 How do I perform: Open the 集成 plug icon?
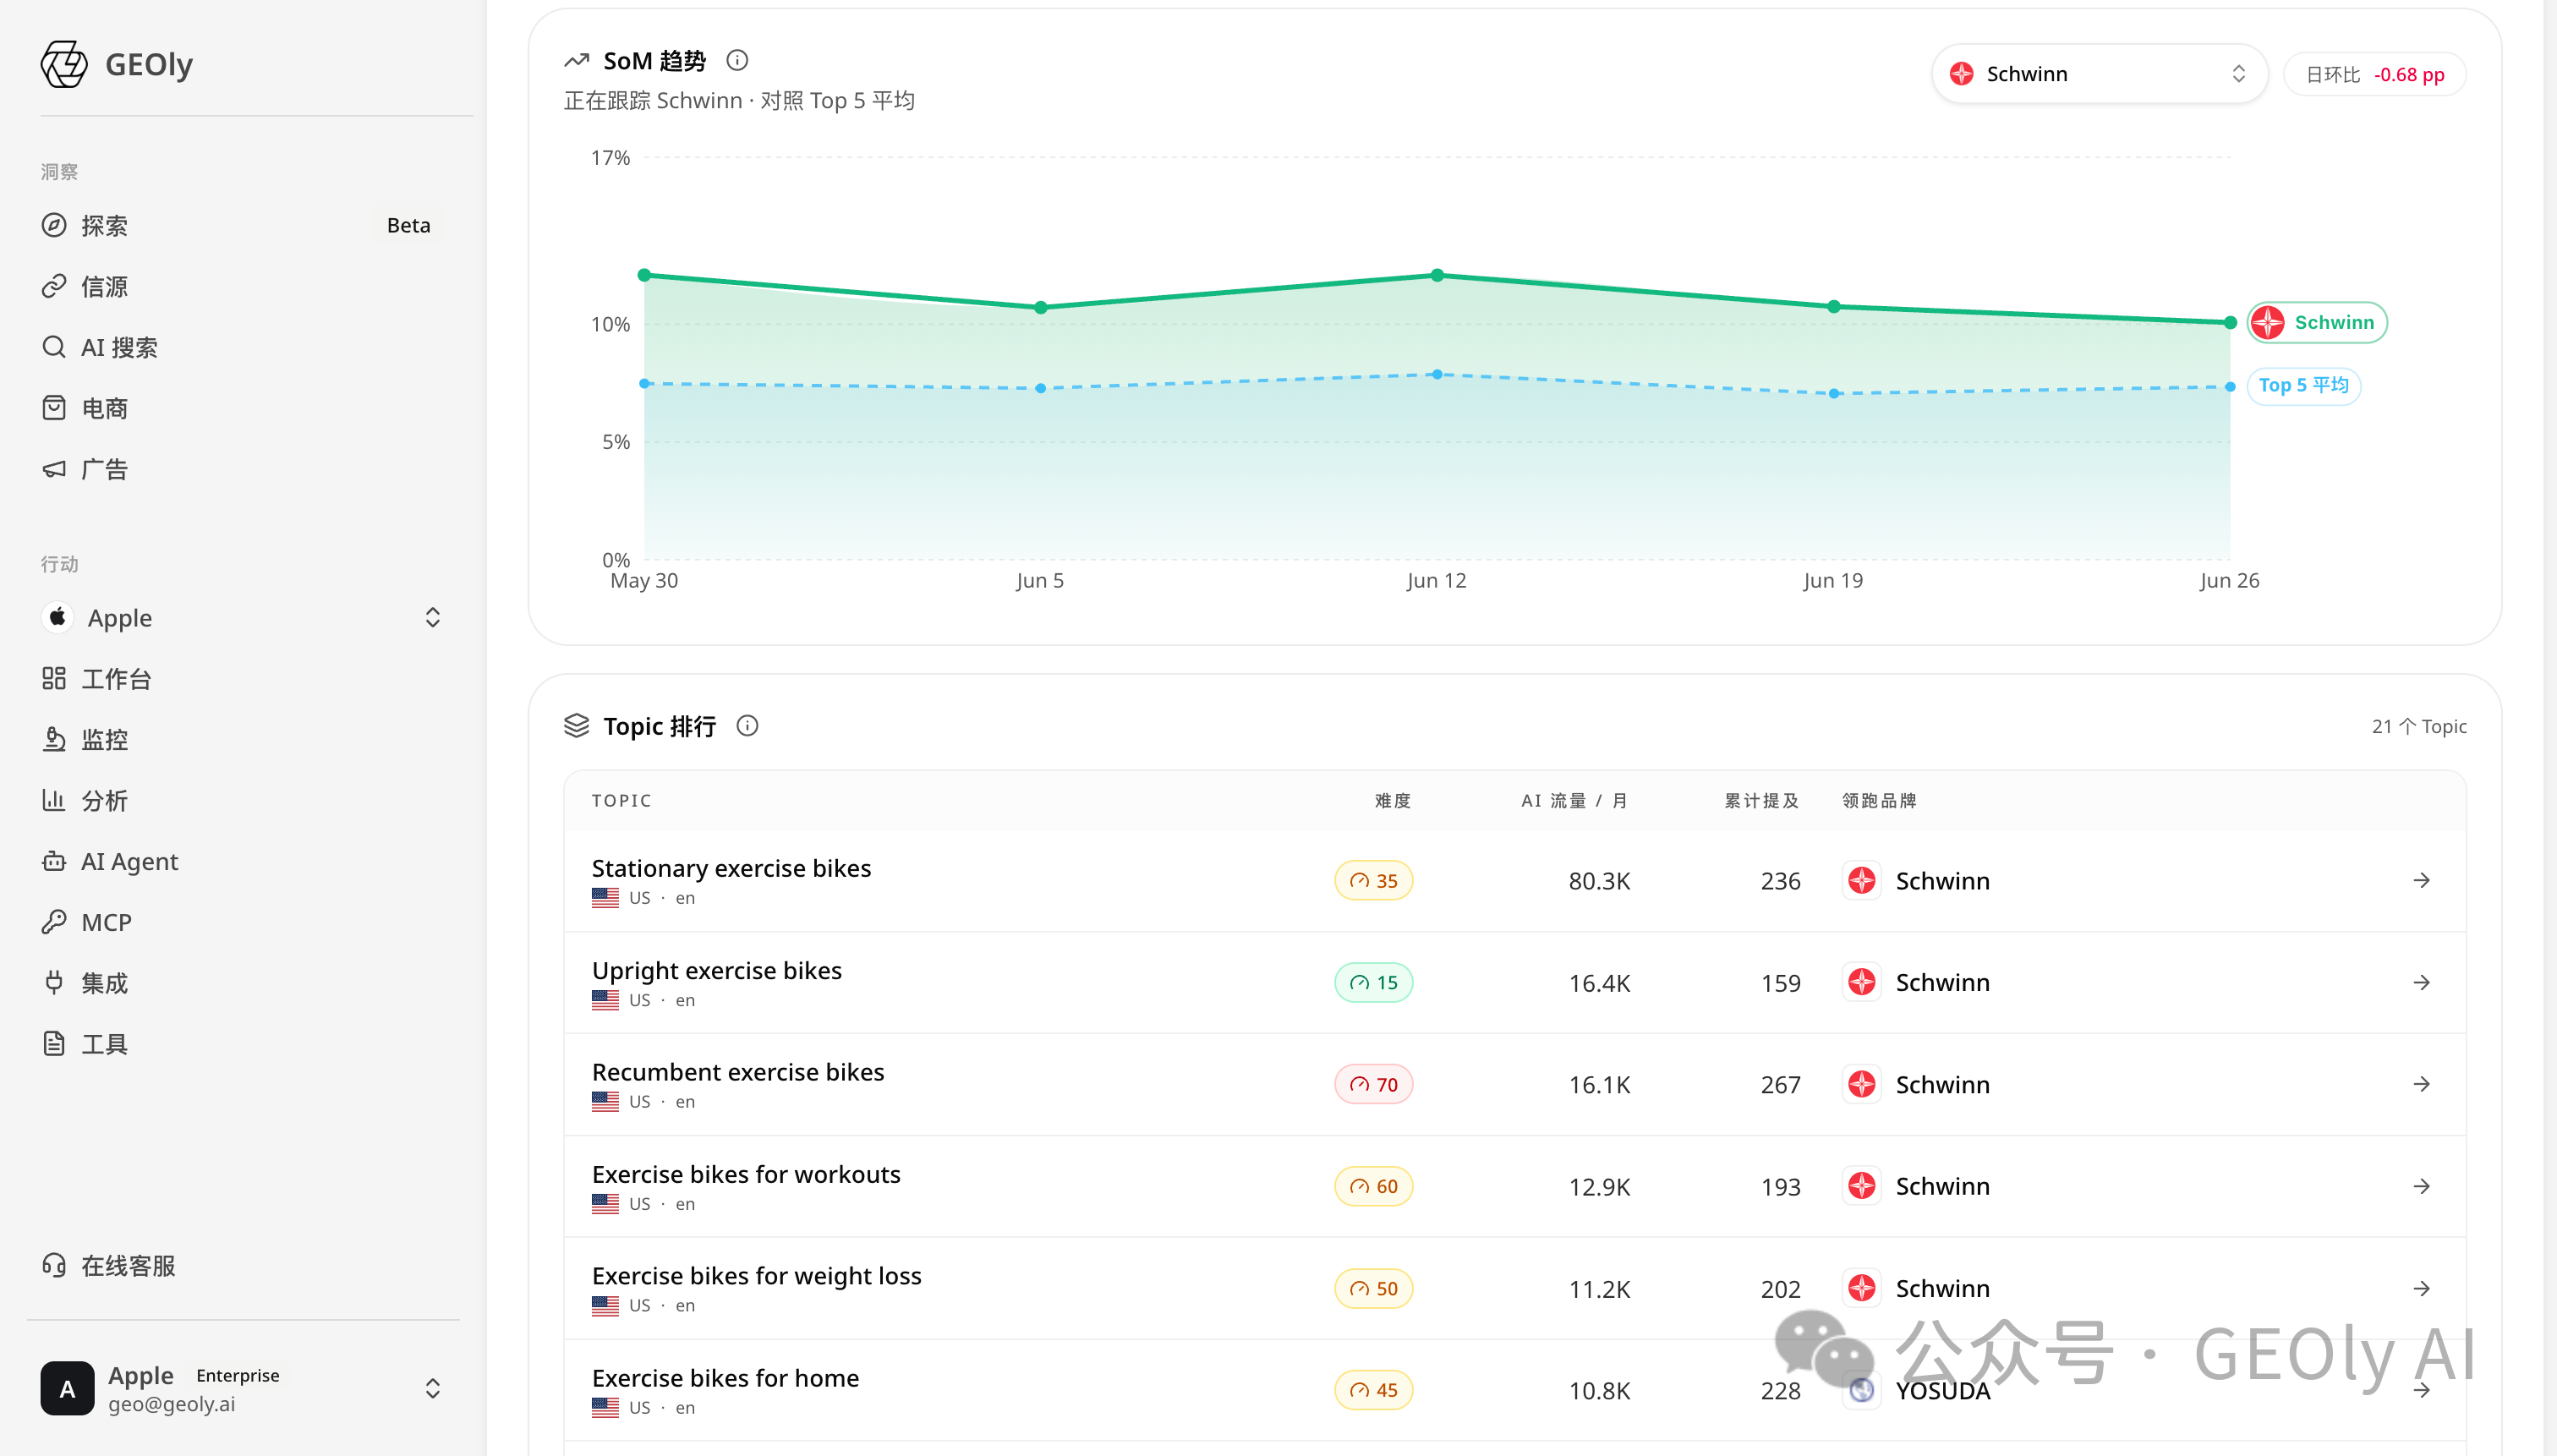click(54, 983)
